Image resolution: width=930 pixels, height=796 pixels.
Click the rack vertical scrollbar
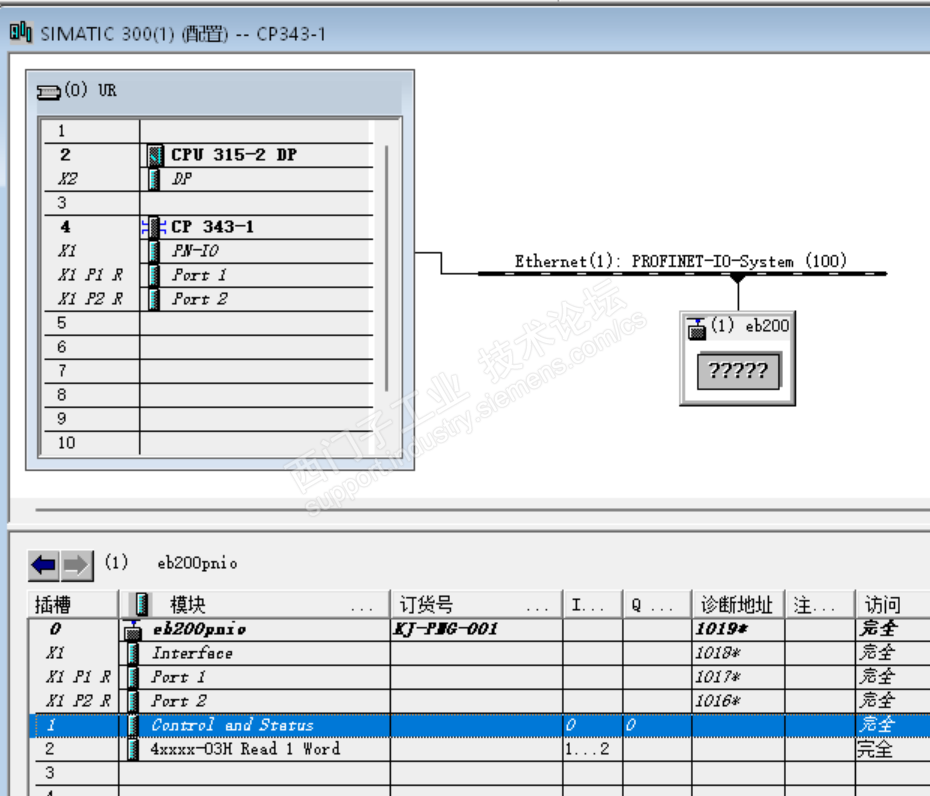[x=386, y=268]
